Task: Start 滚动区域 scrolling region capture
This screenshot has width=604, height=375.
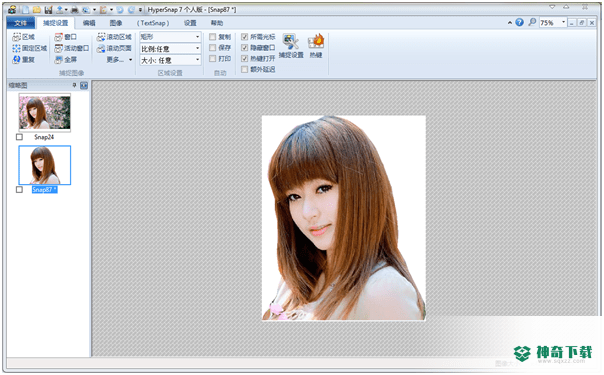Action: 114,37
